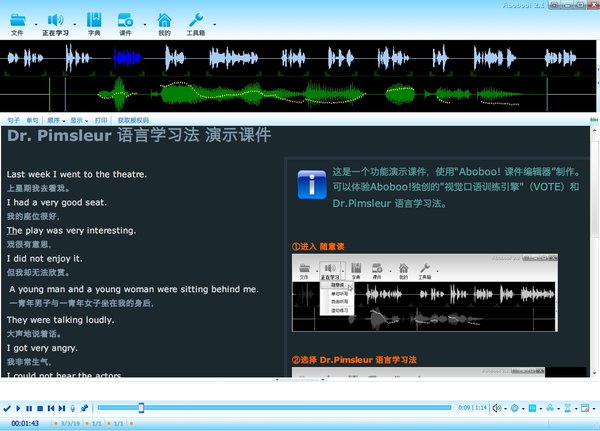Expand the dropdown arrow beside 正在学习
Viewport: 600px width, 431px height.
75,24
